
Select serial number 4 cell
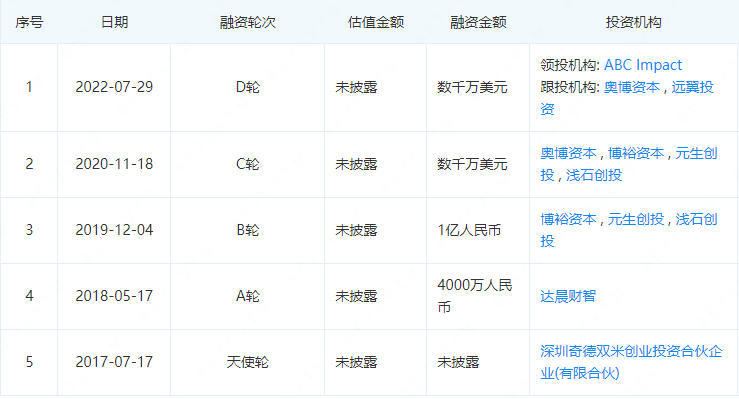click(29, 296)
